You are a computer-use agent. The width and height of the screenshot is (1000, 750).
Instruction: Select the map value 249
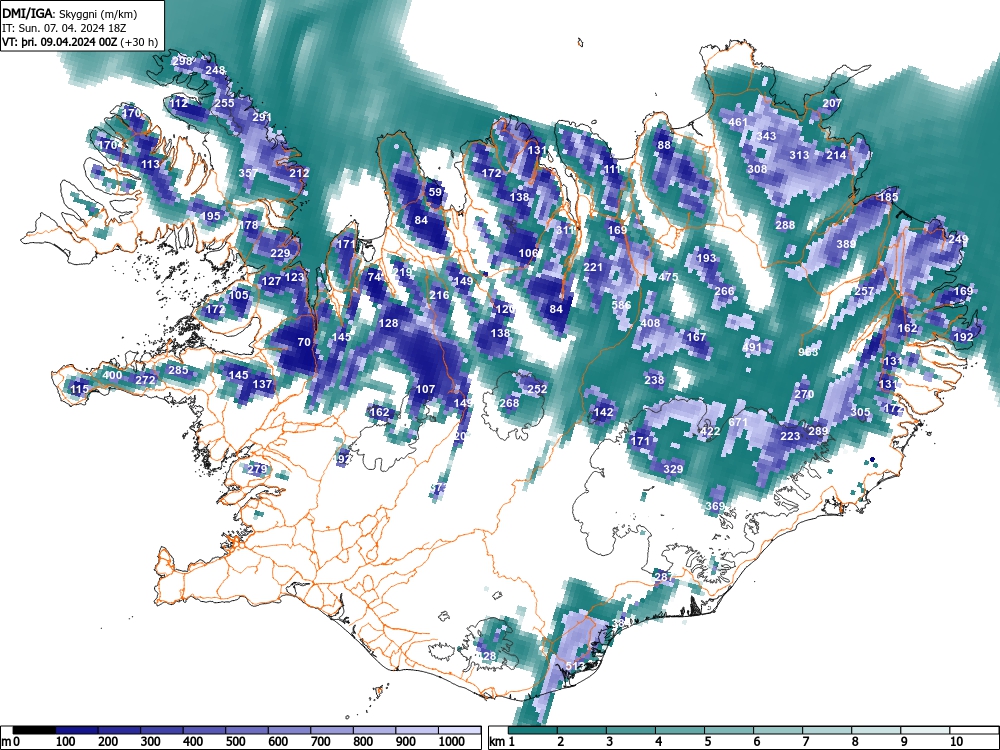point(958,239)
